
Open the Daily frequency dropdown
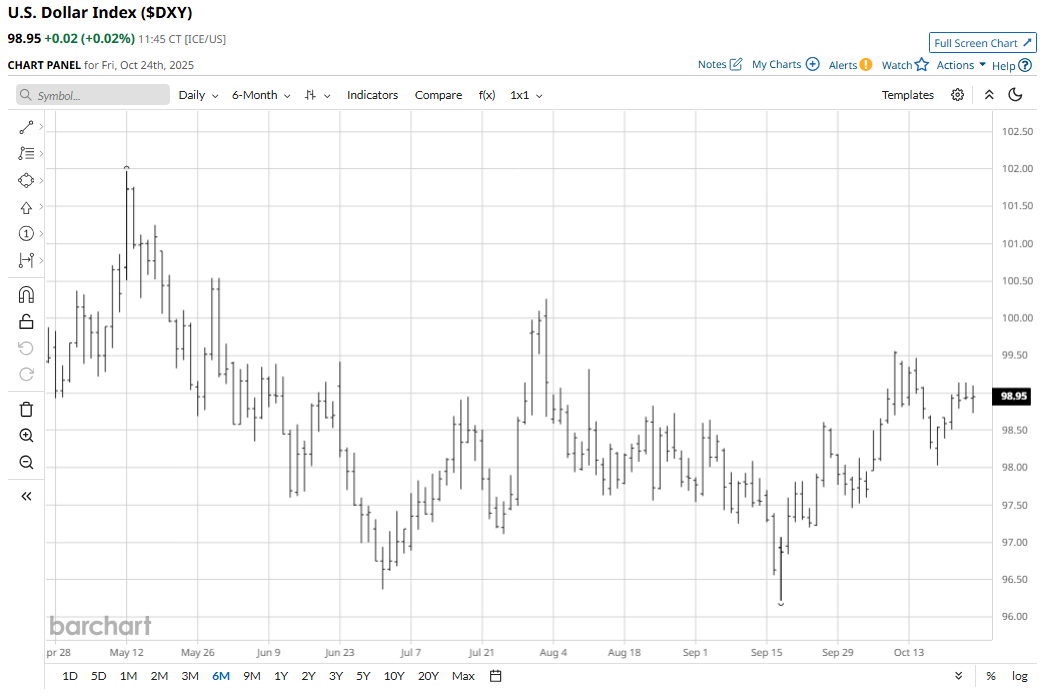[x=199, y=95]
